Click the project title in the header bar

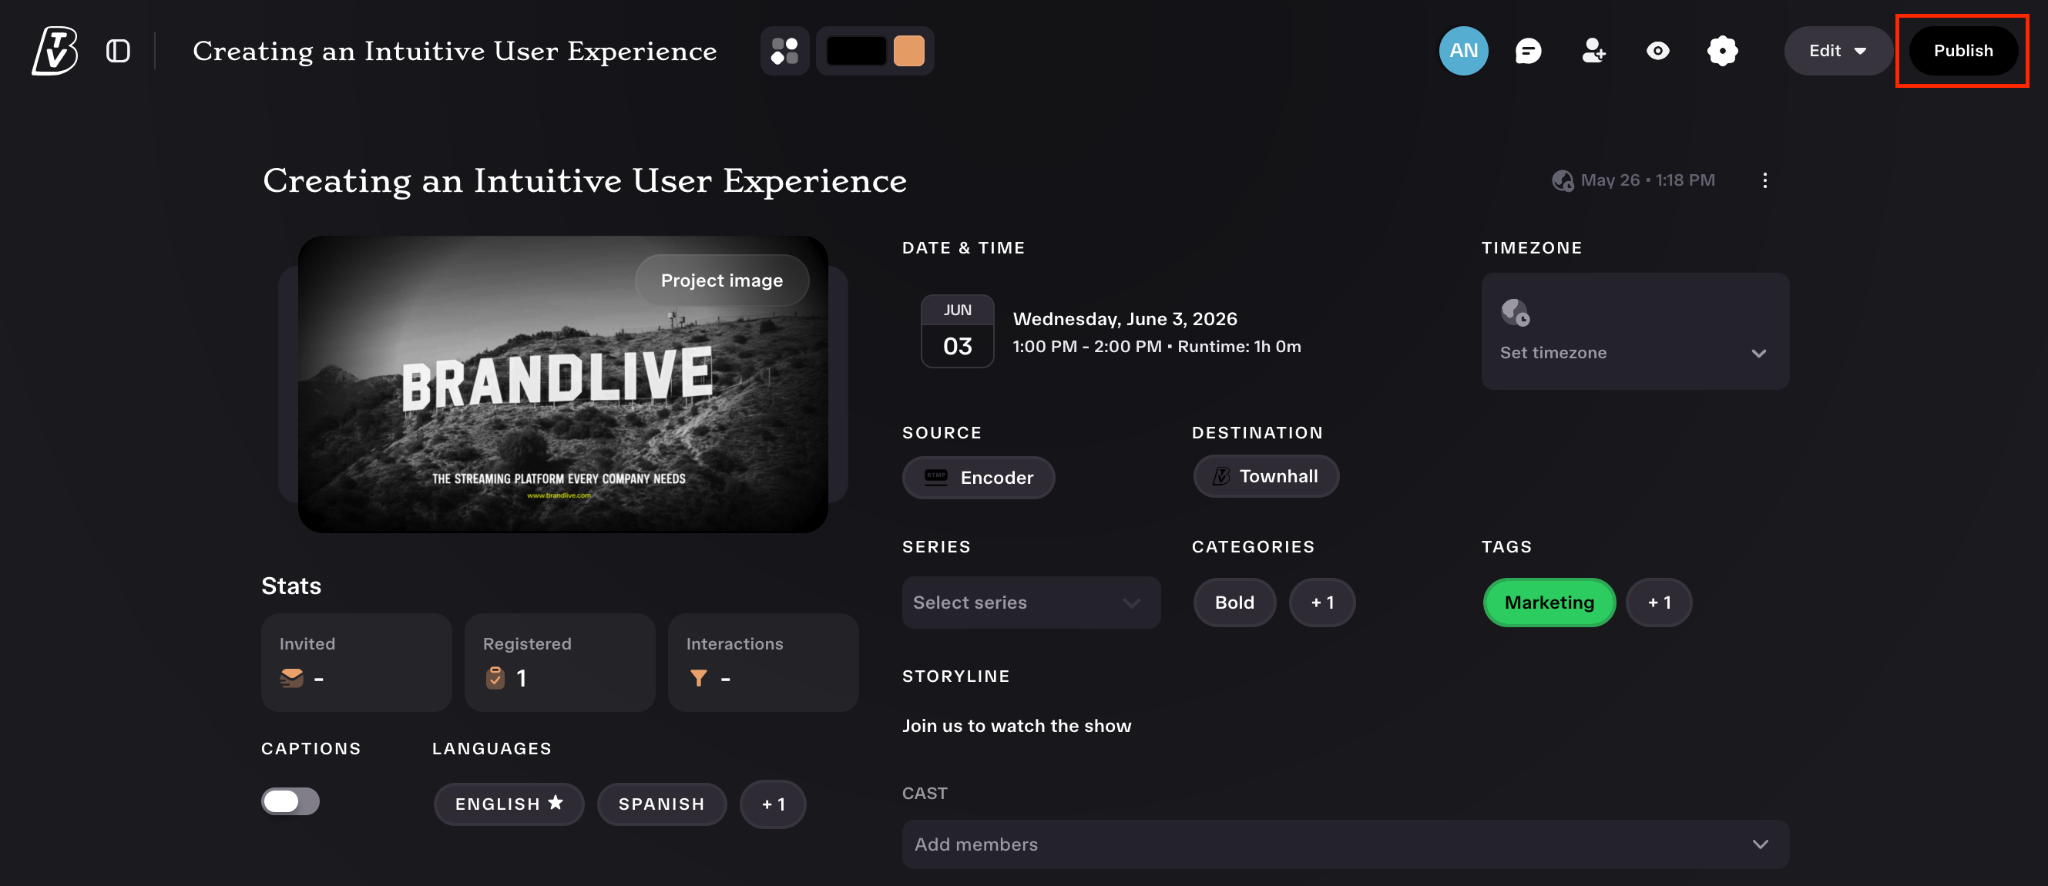coord(455,51)
